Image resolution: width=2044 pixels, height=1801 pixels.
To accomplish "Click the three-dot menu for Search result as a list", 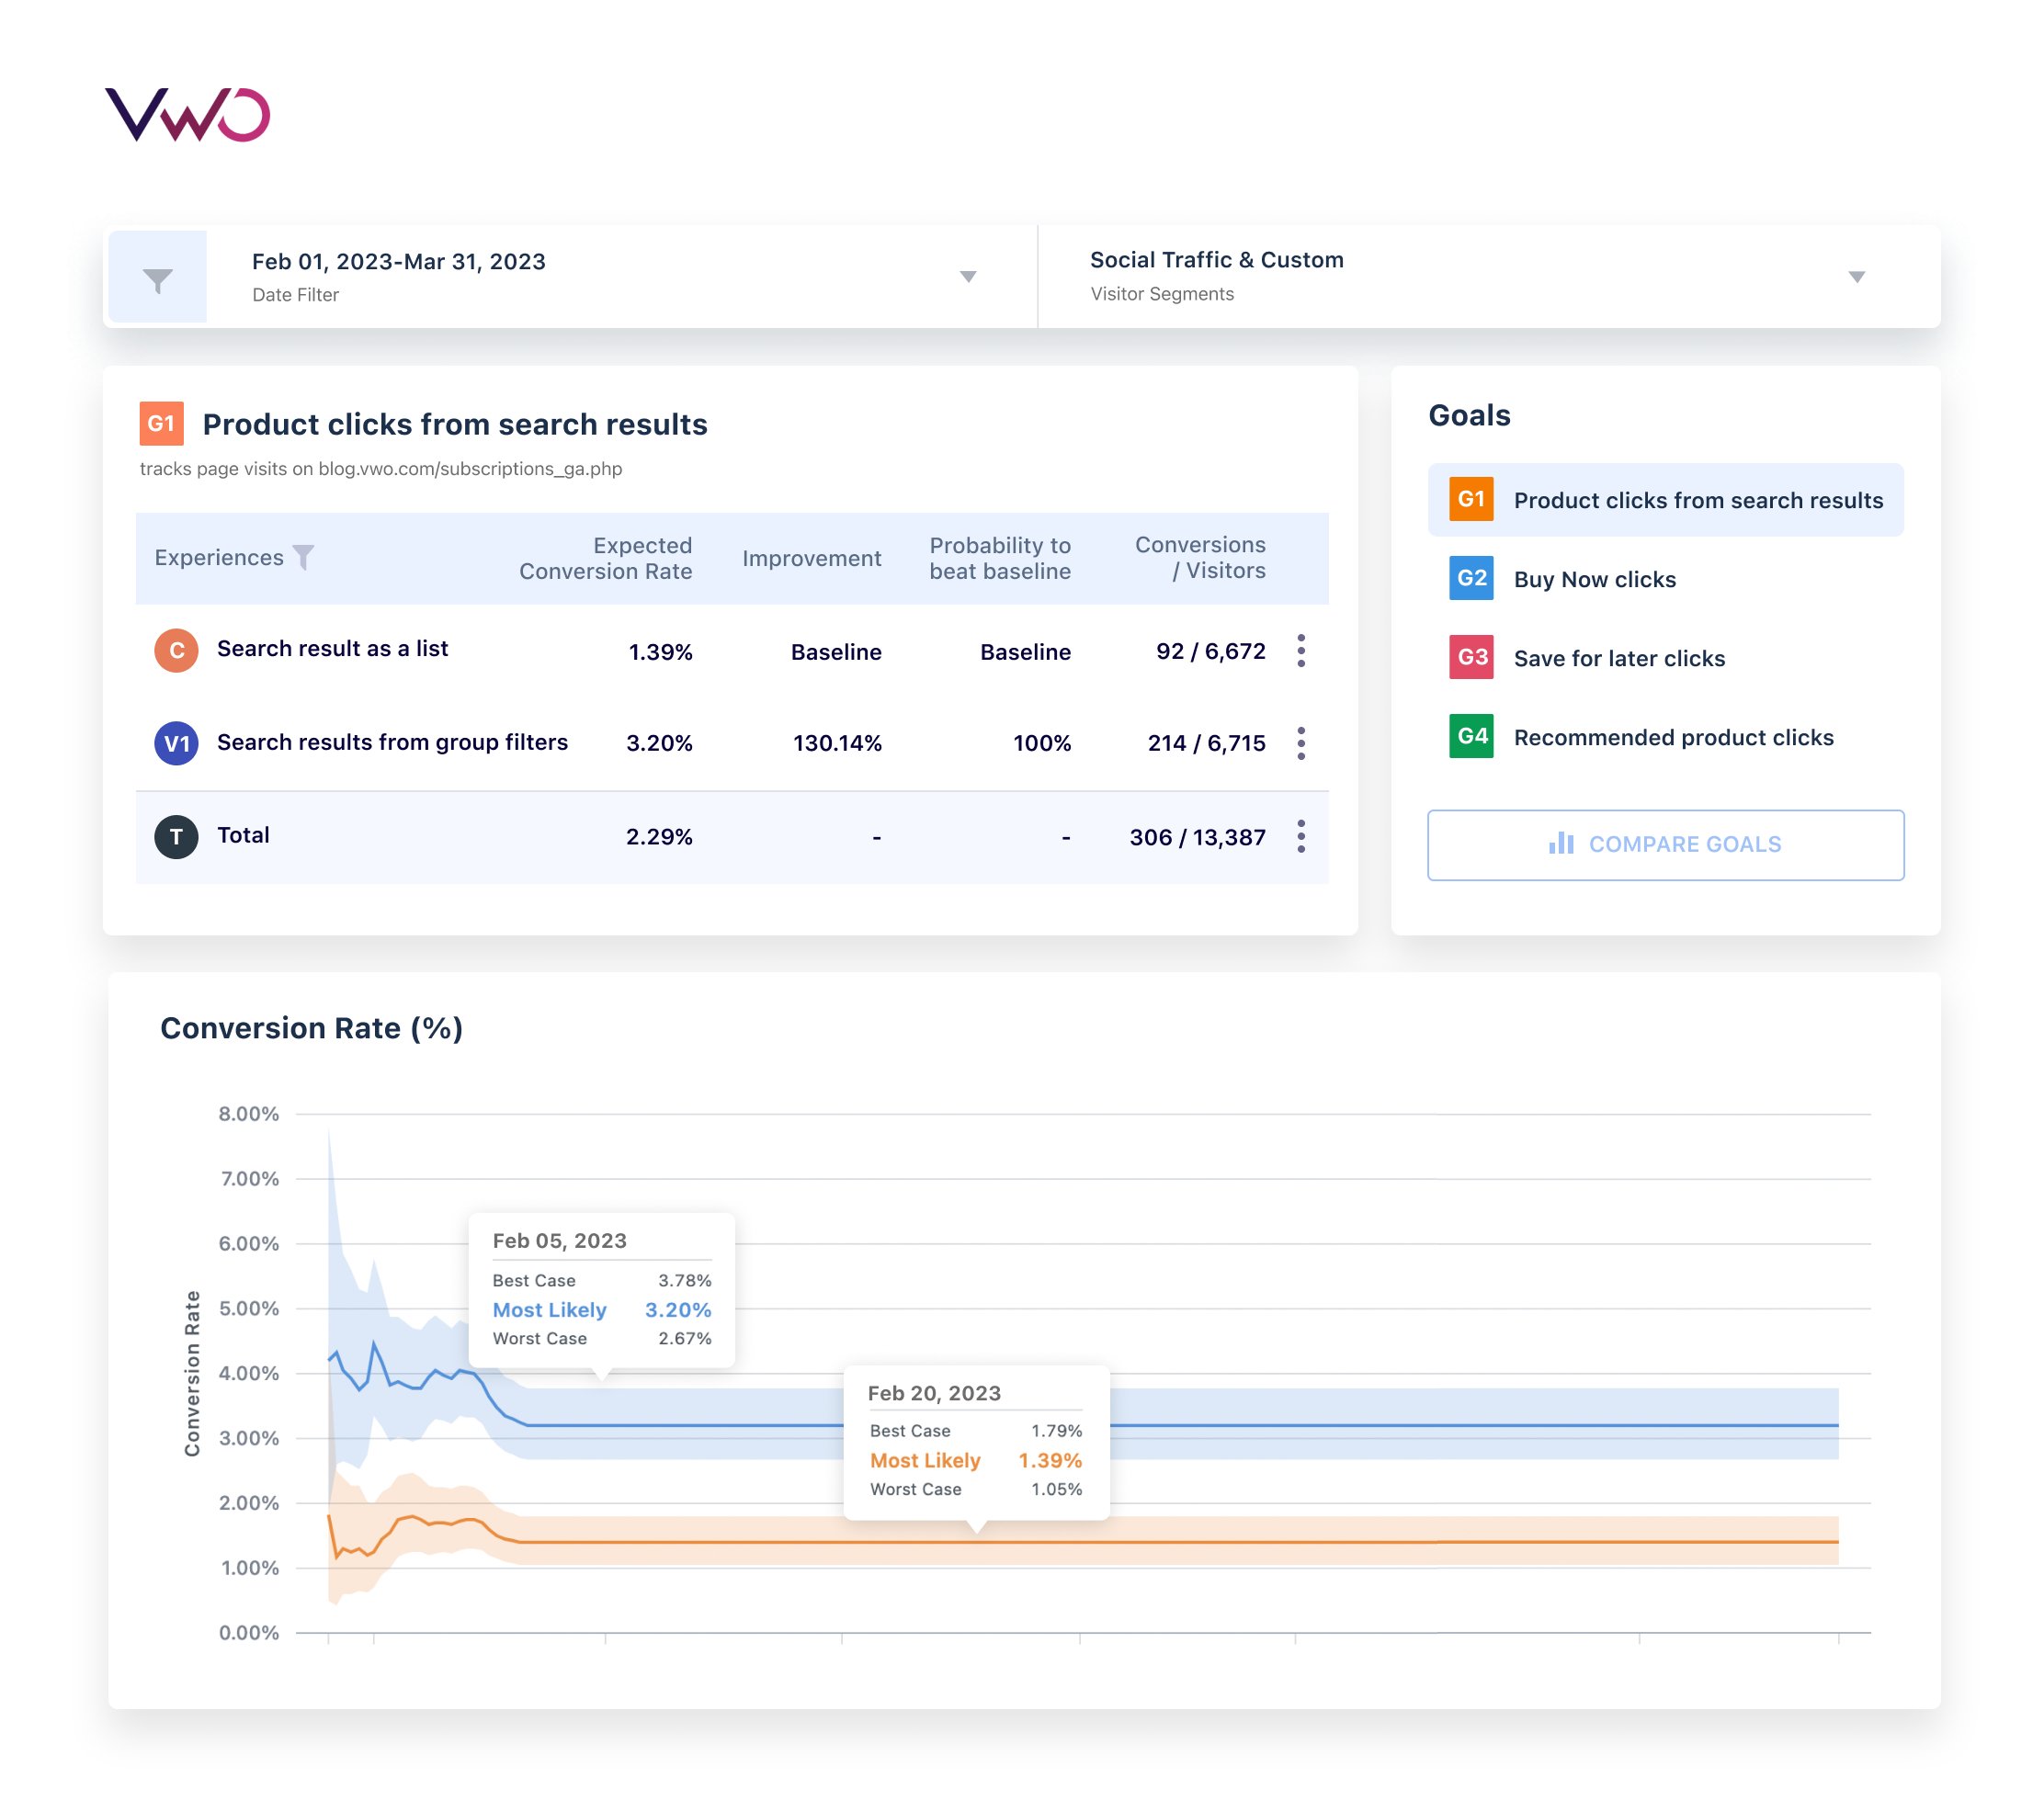I will pos(1301,651).
